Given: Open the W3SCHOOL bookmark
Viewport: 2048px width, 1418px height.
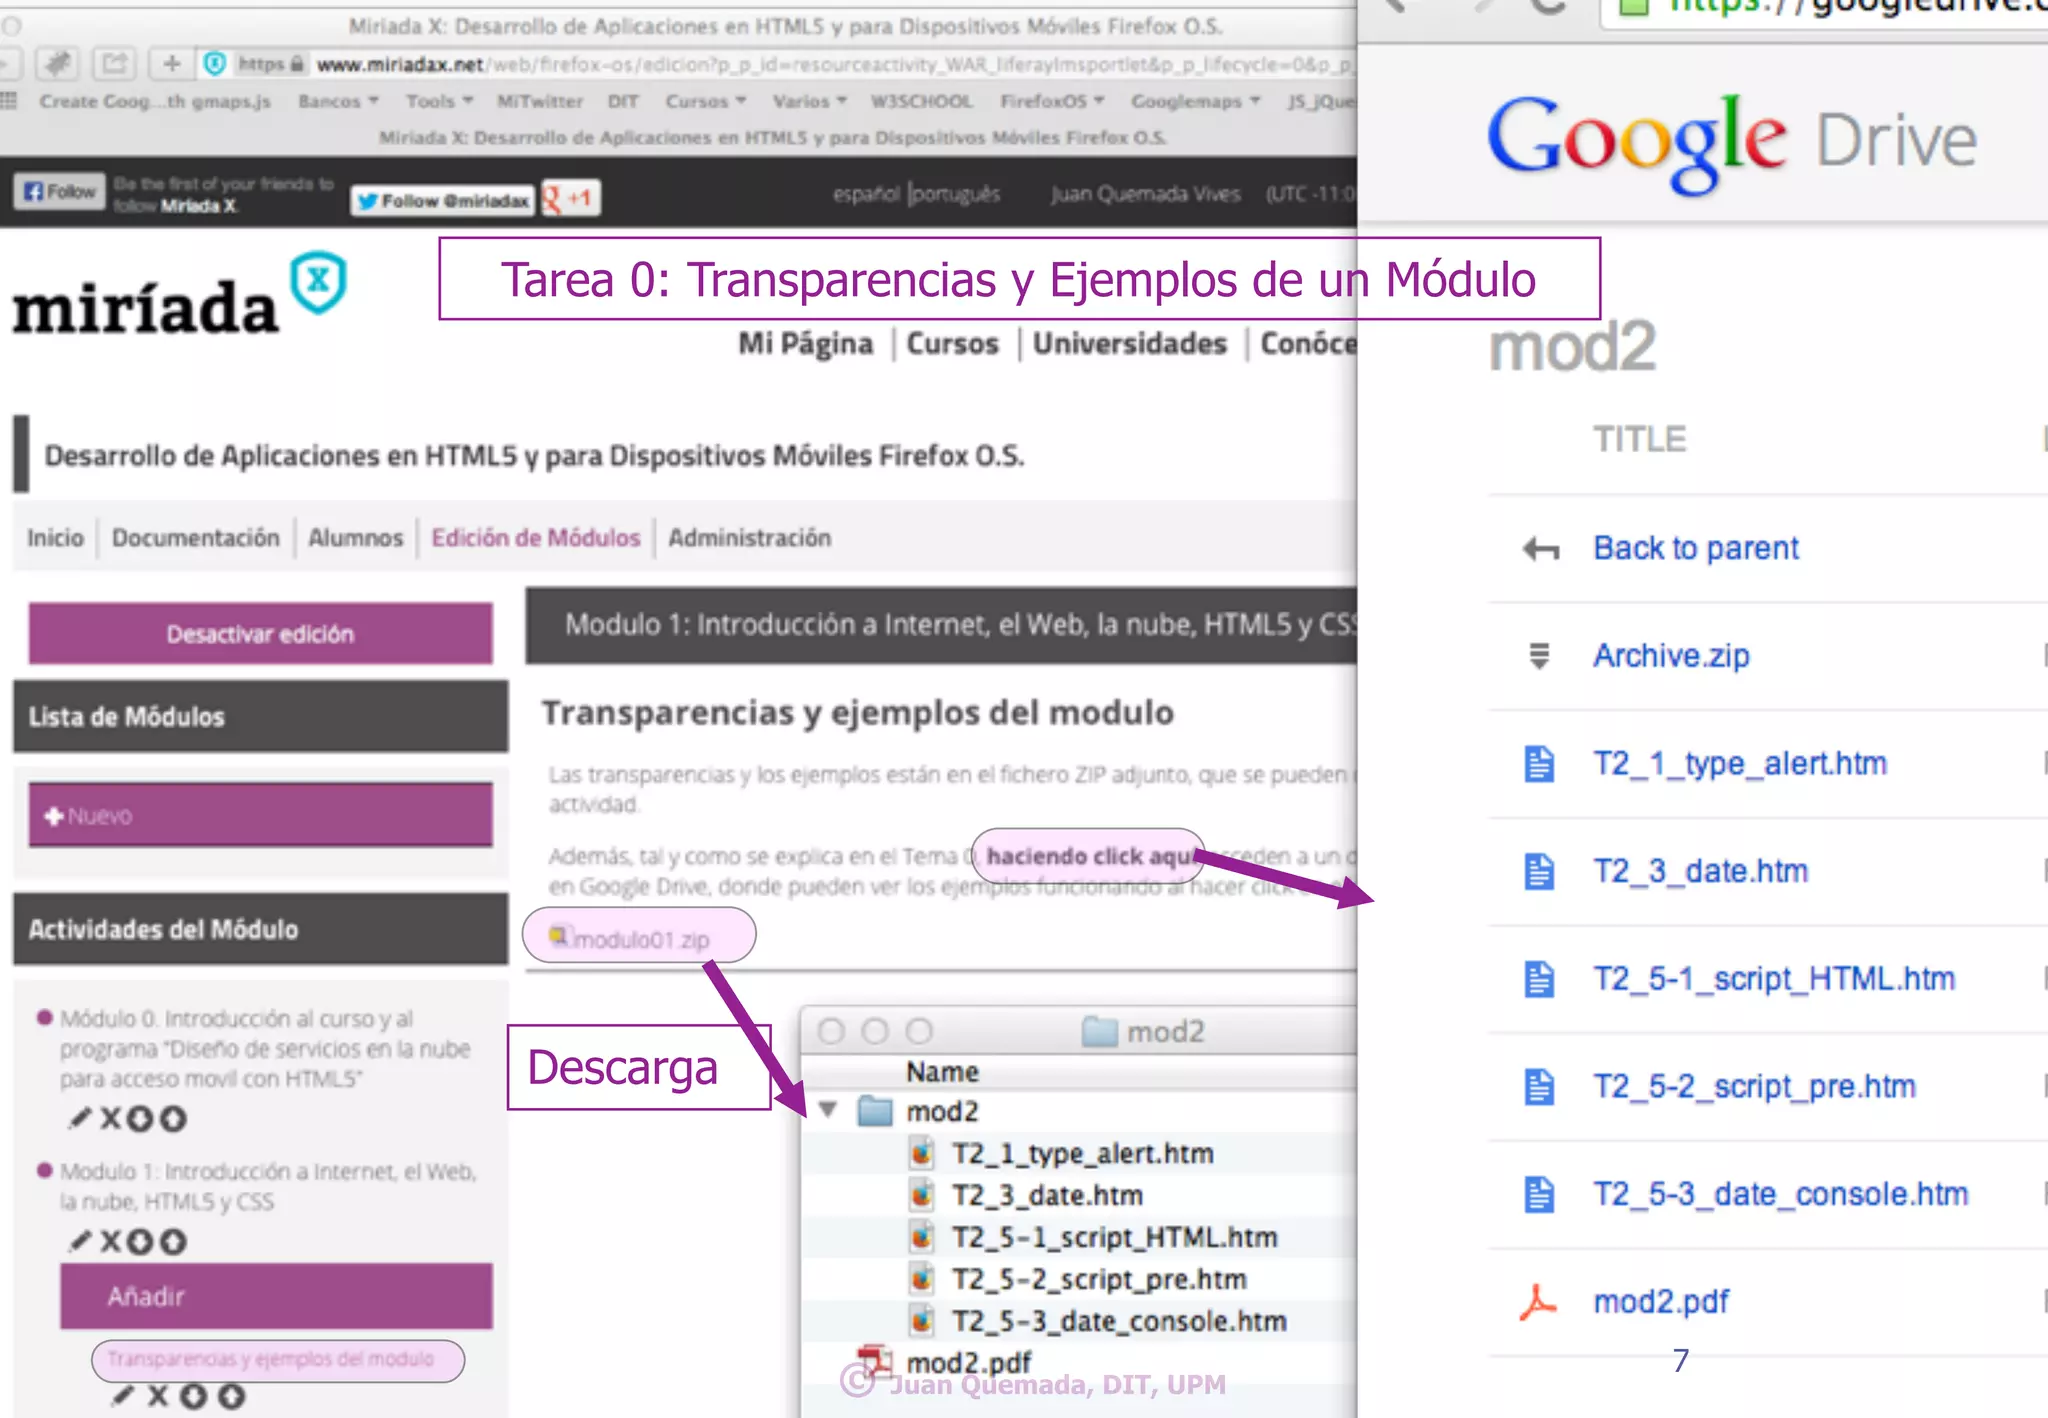Looking at the screenshot, I should [x=921, y=101].
